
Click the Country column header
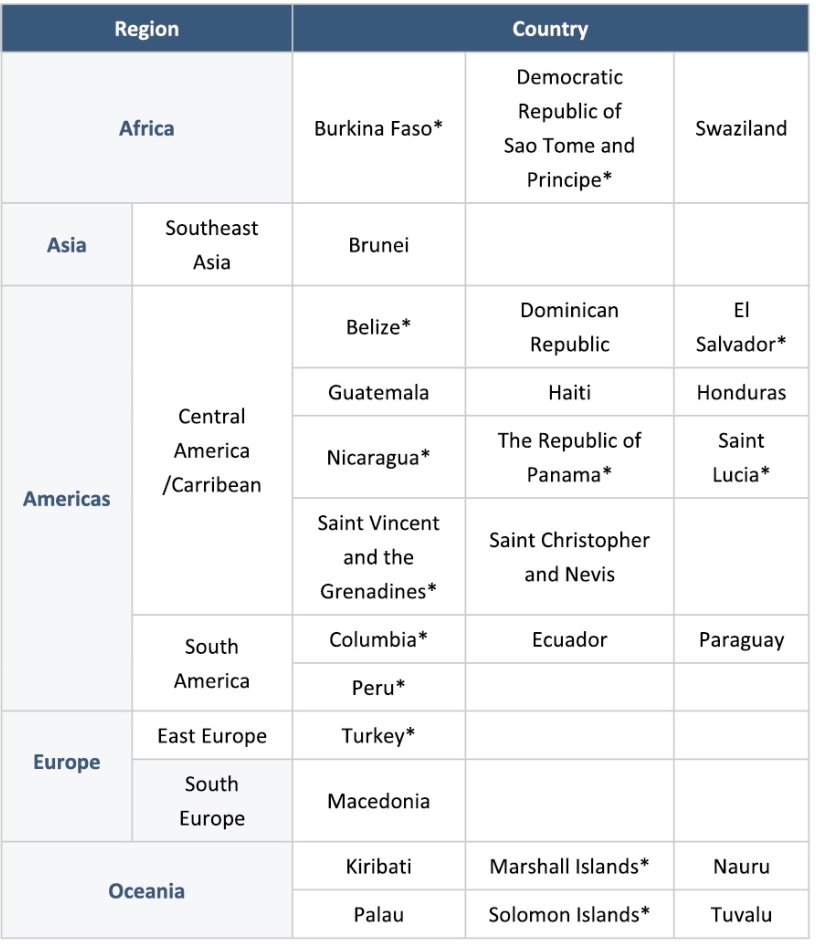tap(549, 29)
